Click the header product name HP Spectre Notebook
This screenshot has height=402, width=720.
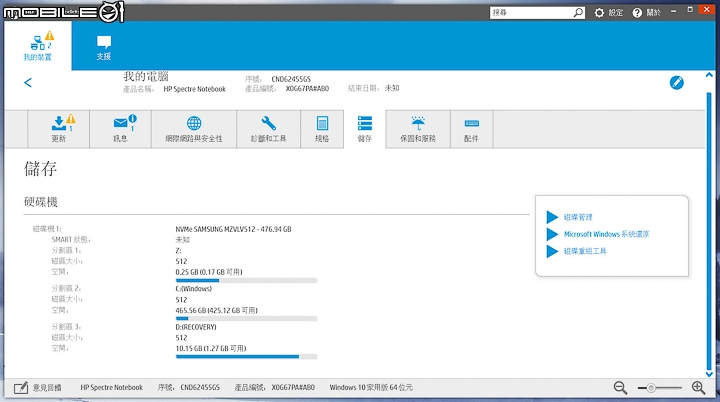click(195, 89)
